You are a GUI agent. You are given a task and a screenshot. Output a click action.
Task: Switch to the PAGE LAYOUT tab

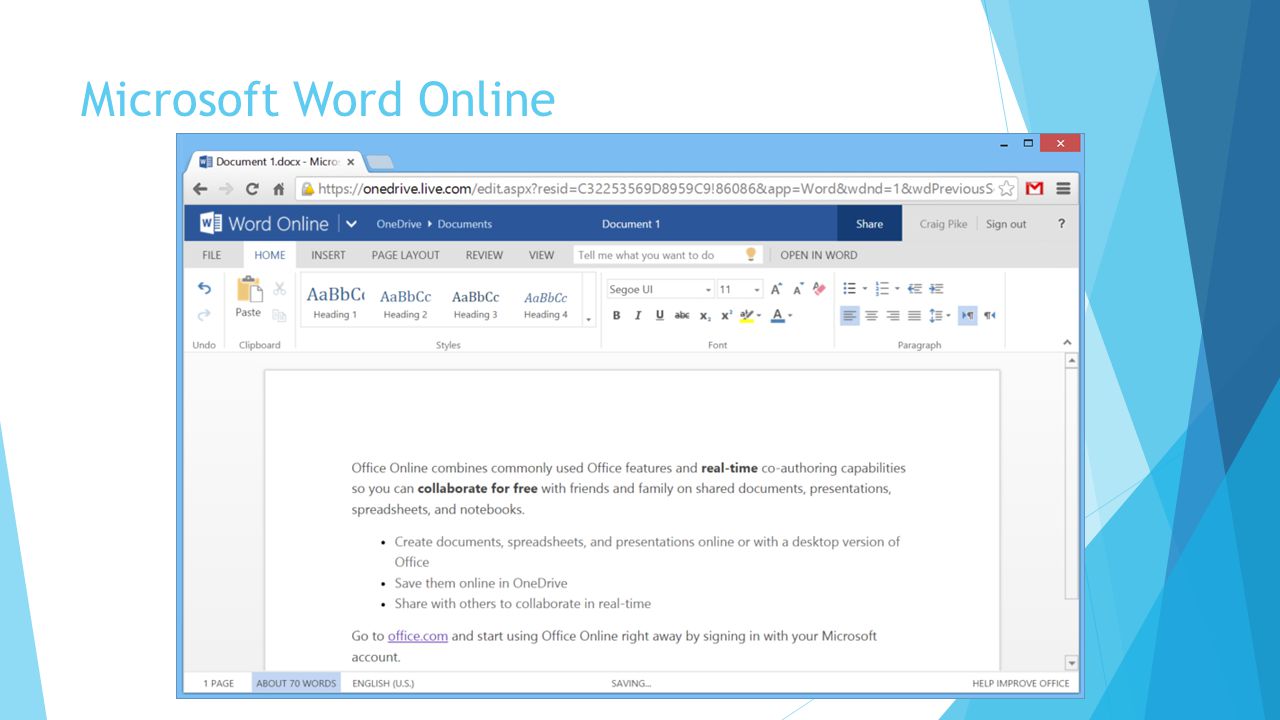coord(406,255)
